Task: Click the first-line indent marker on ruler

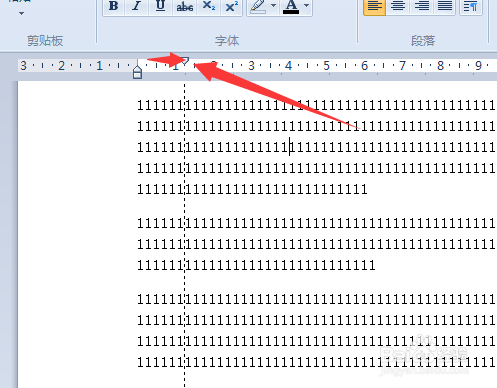Action: (x=185, y=62)
